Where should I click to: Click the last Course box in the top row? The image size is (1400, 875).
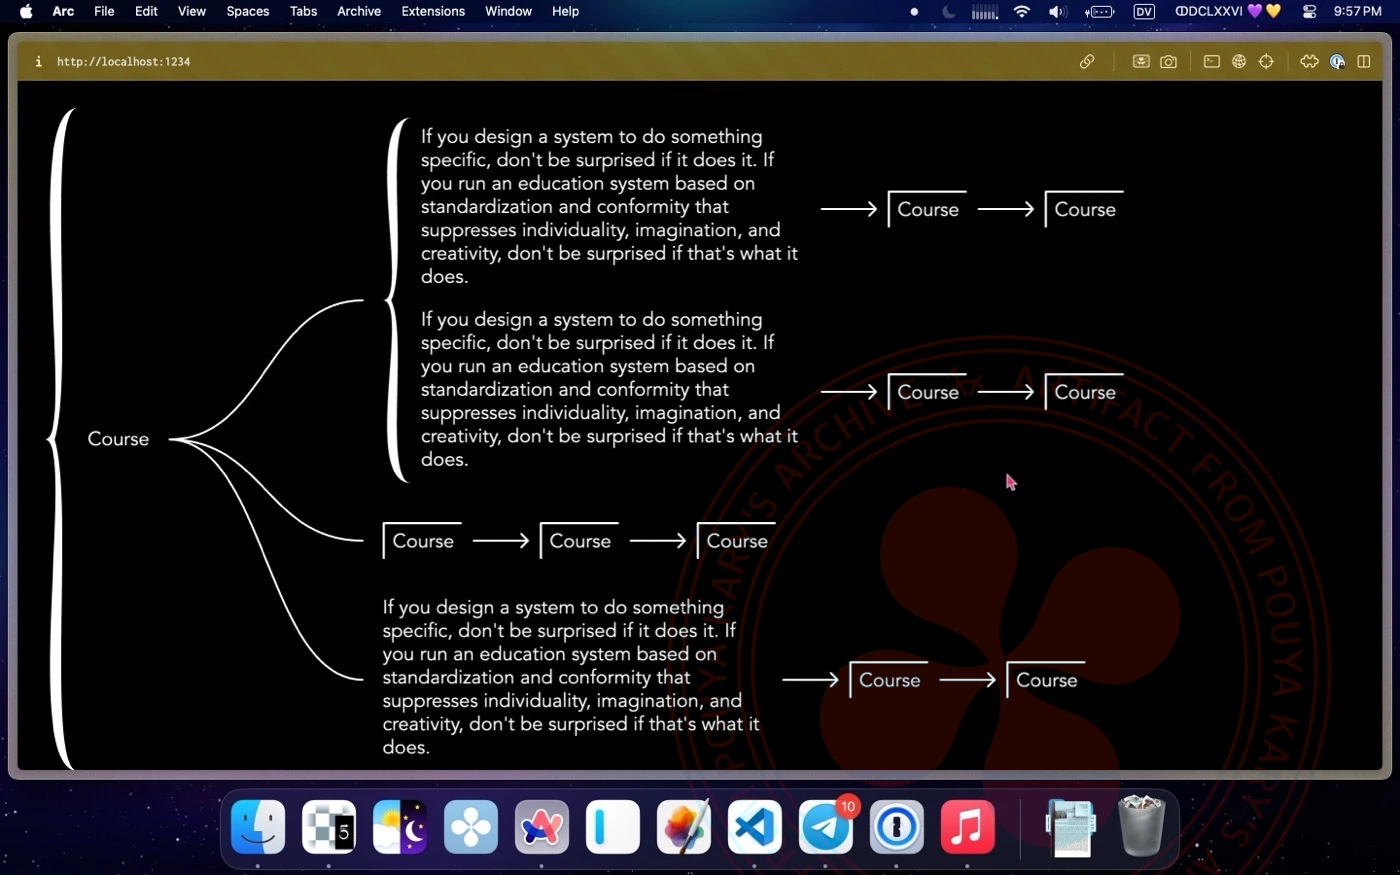tap(1084, 209)
